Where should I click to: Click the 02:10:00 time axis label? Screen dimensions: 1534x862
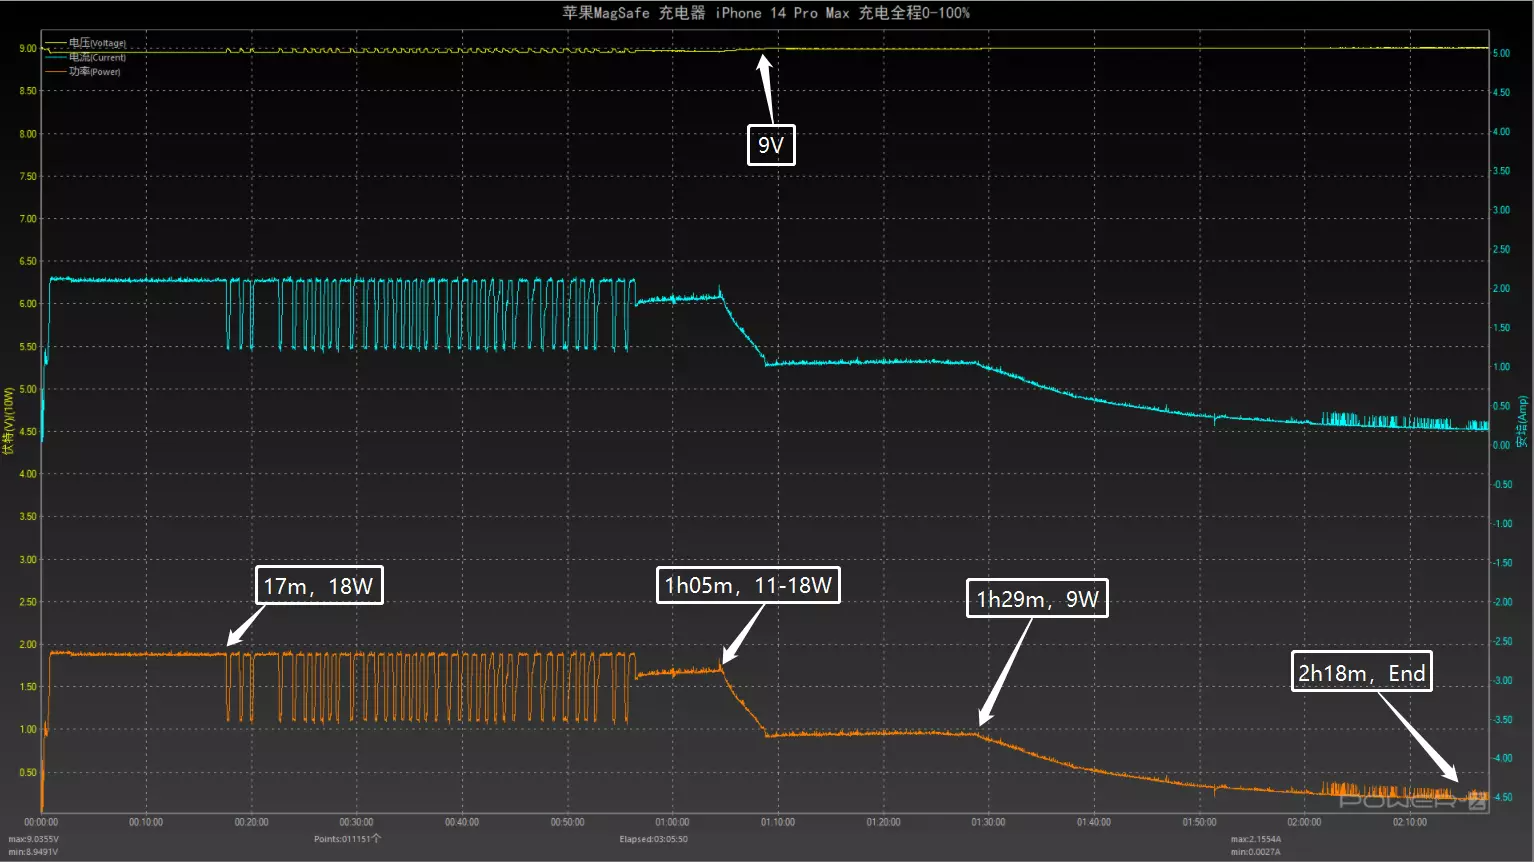point(1410,822)
